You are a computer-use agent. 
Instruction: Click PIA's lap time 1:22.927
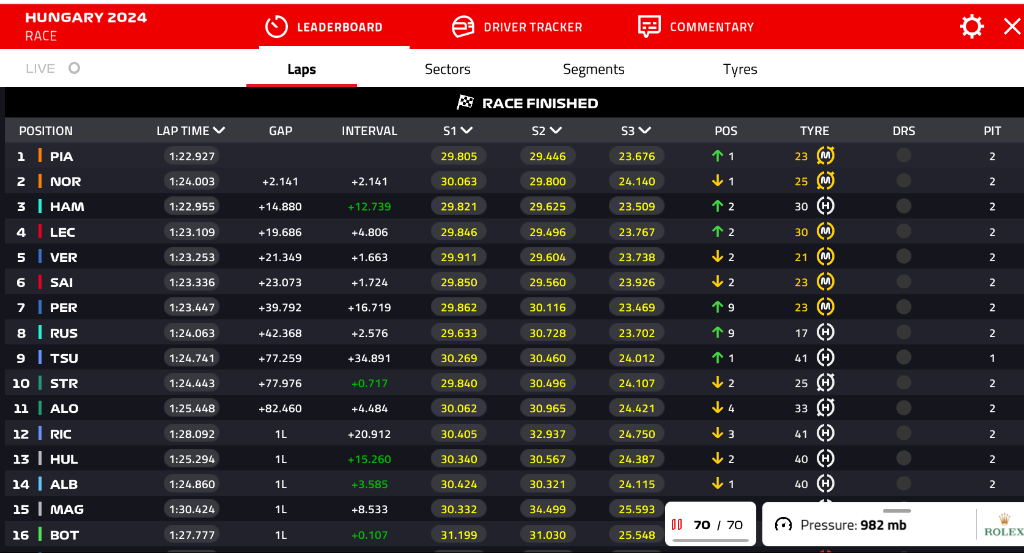(191, 156)
